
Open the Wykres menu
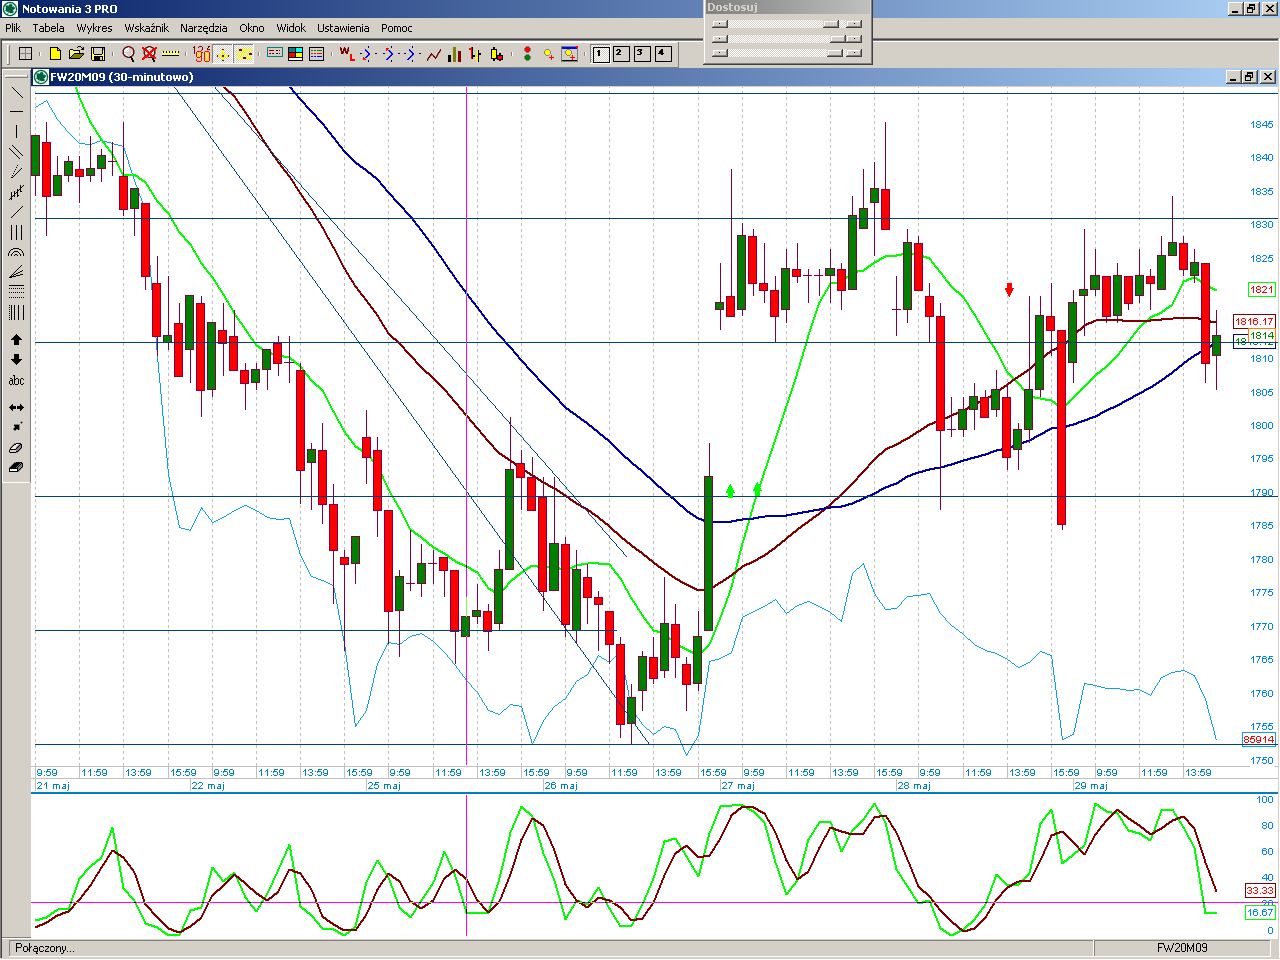(x=95, y=28)
